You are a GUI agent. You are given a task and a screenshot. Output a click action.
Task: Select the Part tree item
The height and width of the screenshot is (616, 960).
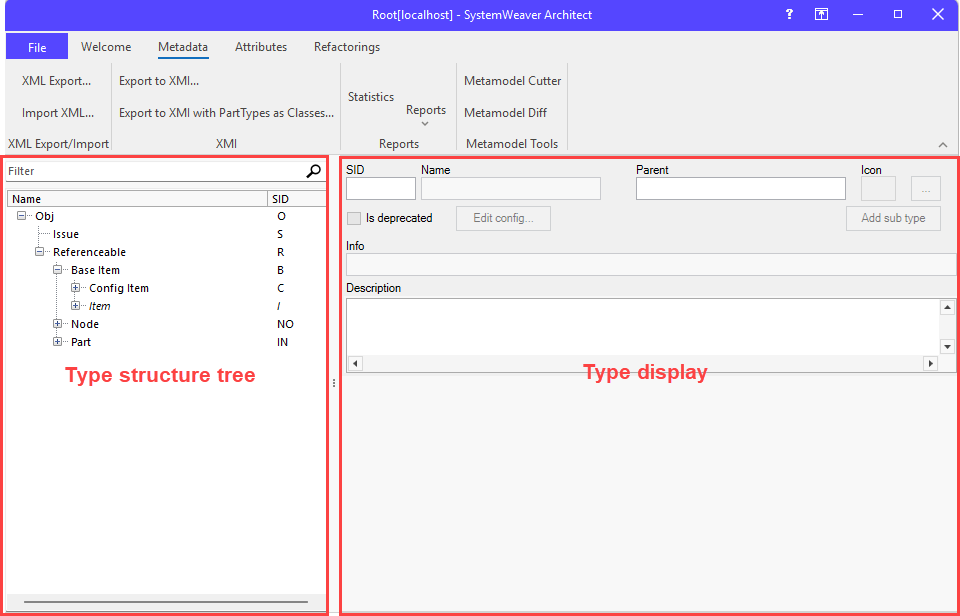(81, 342)
